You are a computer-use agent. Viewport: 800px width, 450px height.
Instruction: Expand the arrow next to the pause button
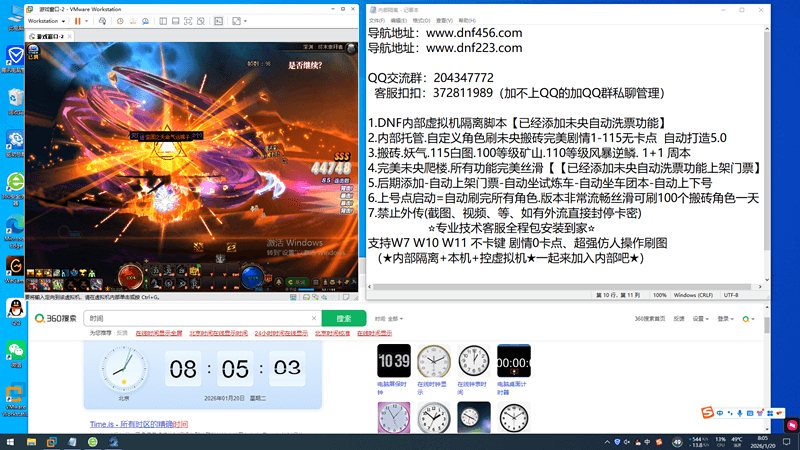[x=88, y=20]
